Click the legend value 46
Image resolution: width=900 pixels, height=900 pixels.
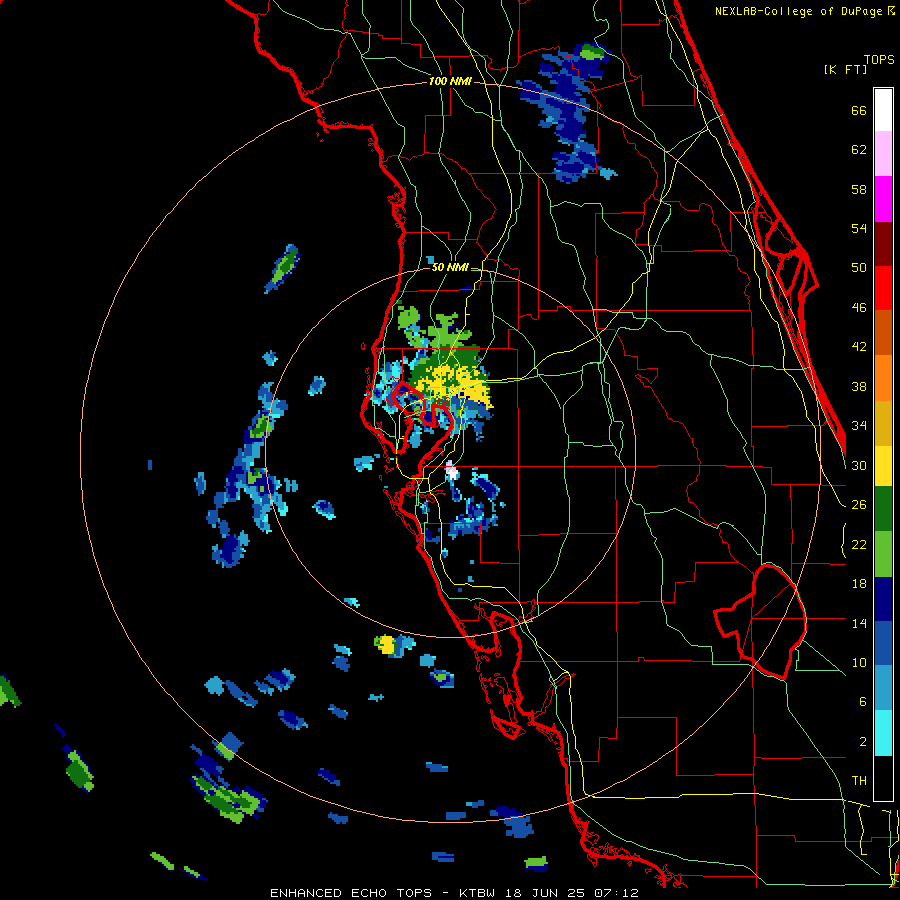[859, 308]
